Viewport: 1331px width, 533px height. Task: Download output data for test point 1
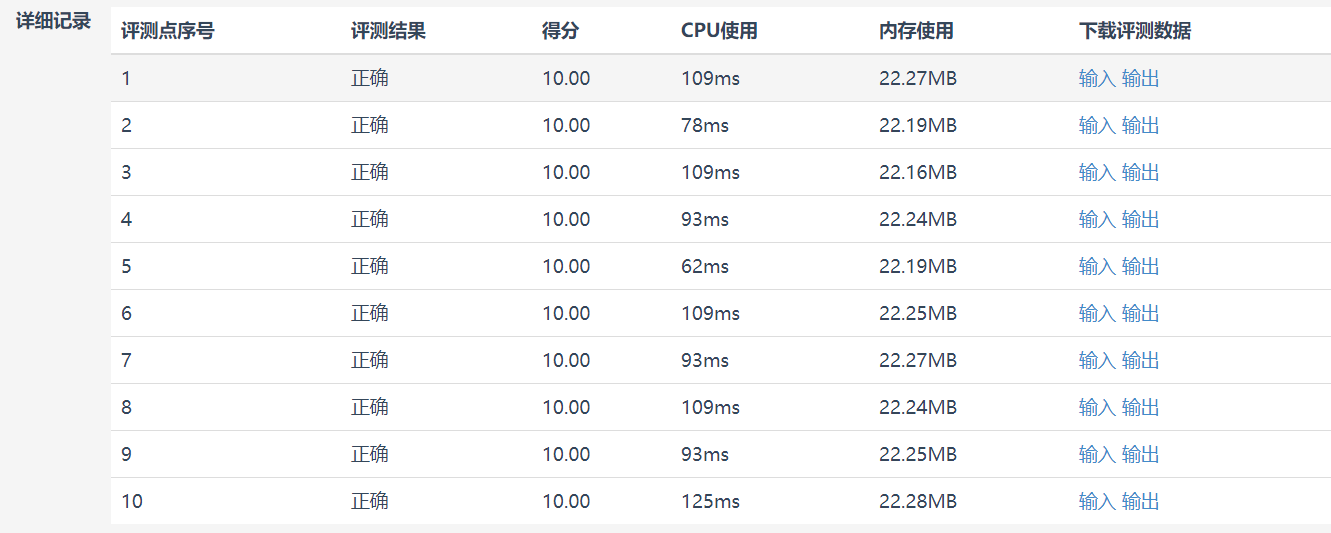tap(1141, 78)
